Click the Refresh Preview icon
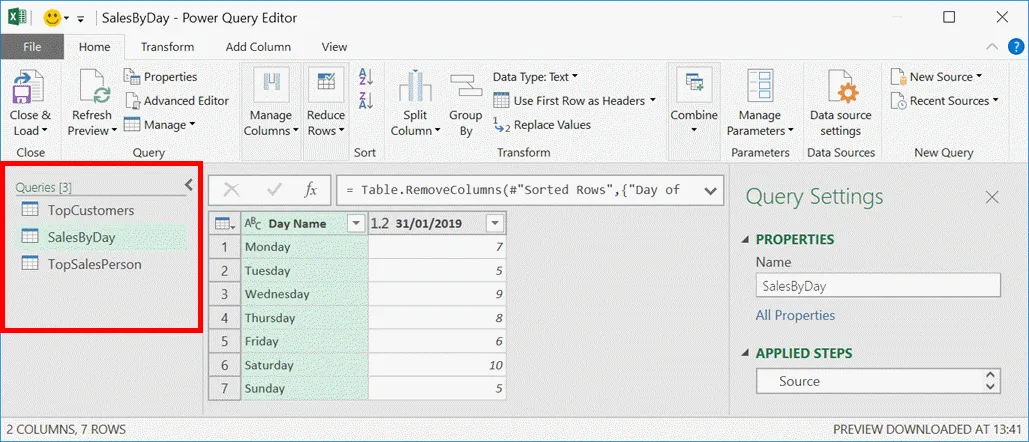 coord(94,87)
